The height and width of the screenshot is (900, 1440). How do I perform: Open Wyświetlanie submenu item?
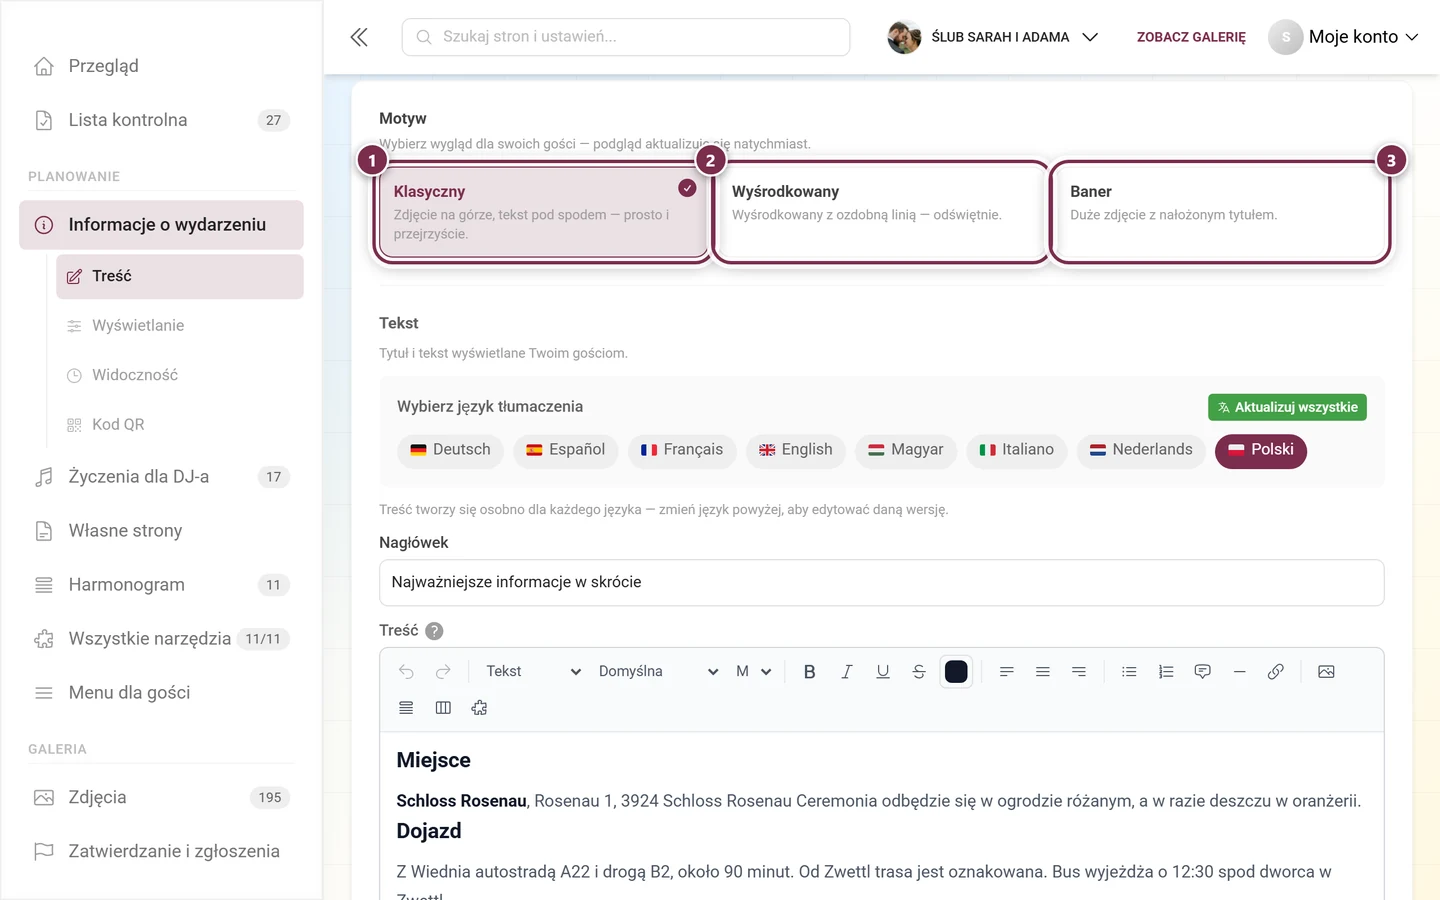[180, 326]
